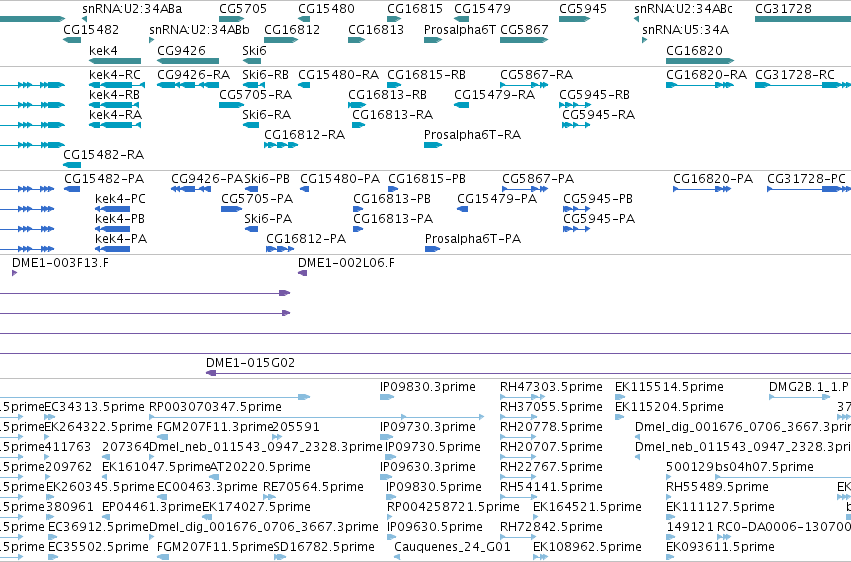851x562 pixels.
Task: Click the CG16815 gene label
Action: (x=415, y=9)
